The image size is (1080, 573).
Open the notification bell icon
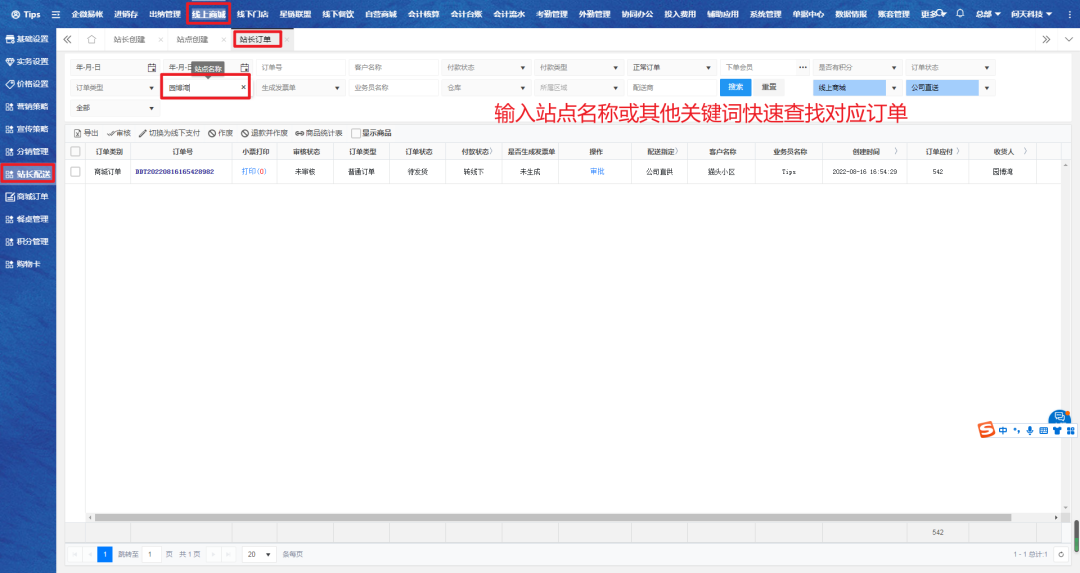(x=960, y=14)
